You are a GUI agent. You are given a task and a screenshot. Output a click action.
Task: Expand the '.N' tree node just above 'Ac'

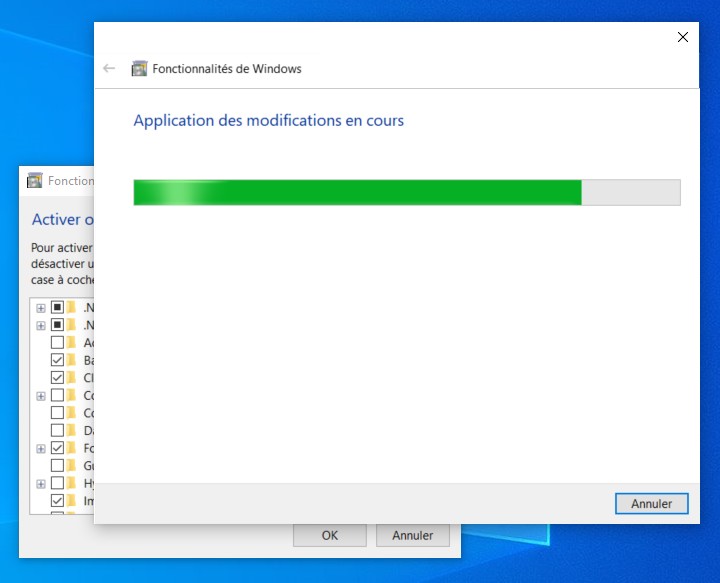[41, 325]
